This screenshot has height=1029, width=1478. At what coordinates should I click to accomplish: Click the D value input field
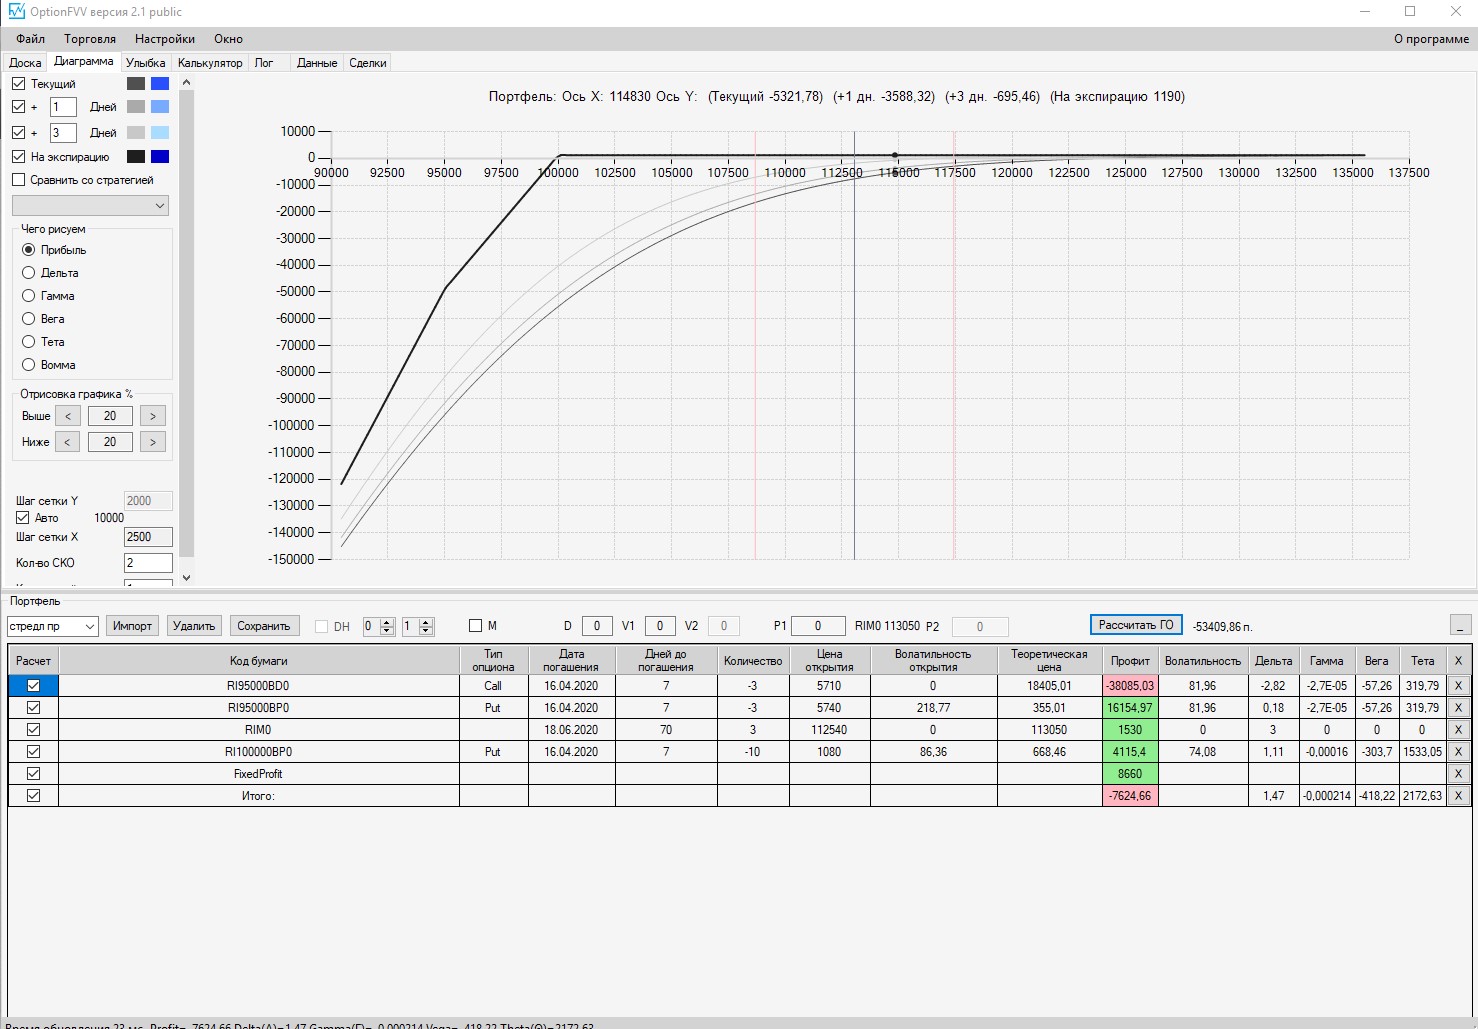coord(597,626)
